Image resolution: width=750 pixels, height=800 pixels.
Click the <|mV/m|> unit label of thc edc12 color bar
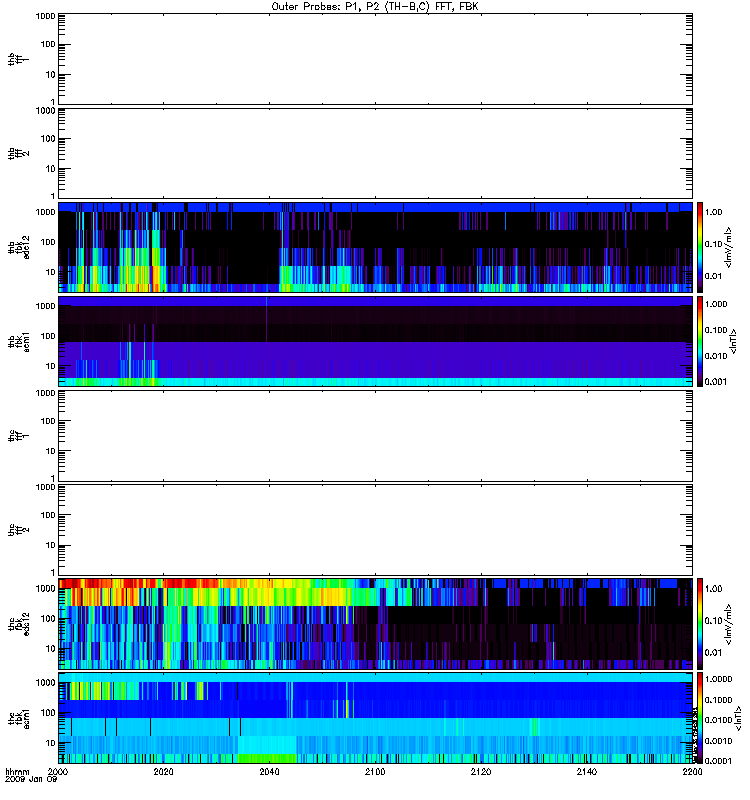pyautogui.click(x=728, y=623)
